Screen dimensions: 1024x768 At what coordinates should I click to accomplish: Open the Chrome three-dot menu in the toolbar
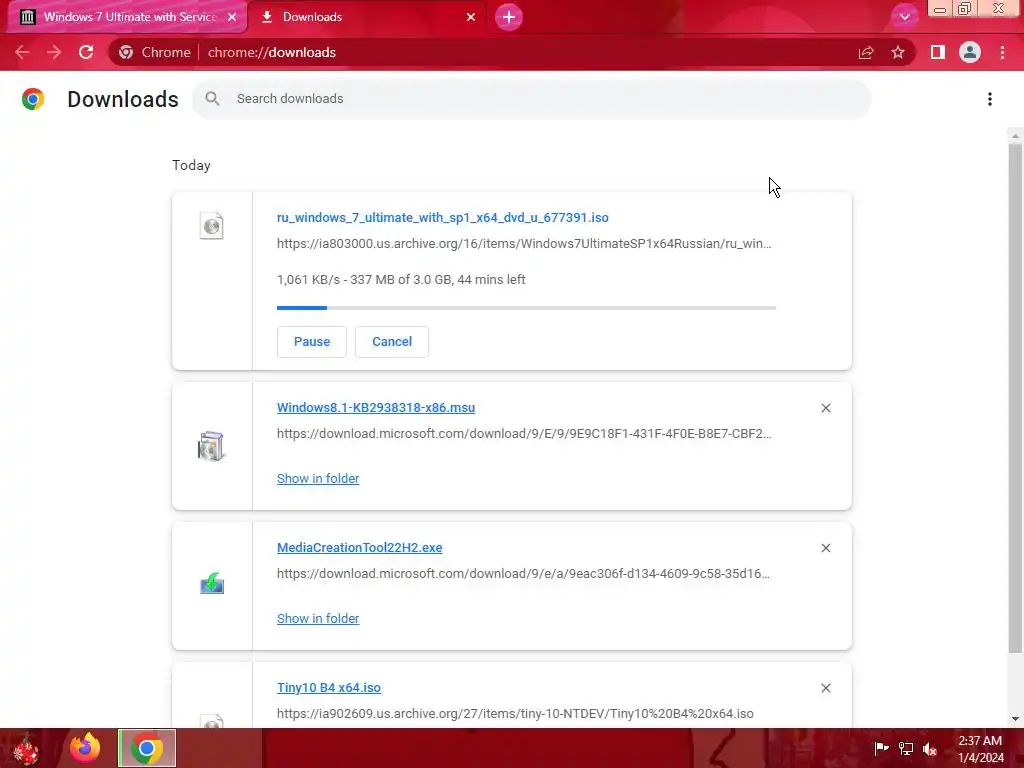[1002, 52]
